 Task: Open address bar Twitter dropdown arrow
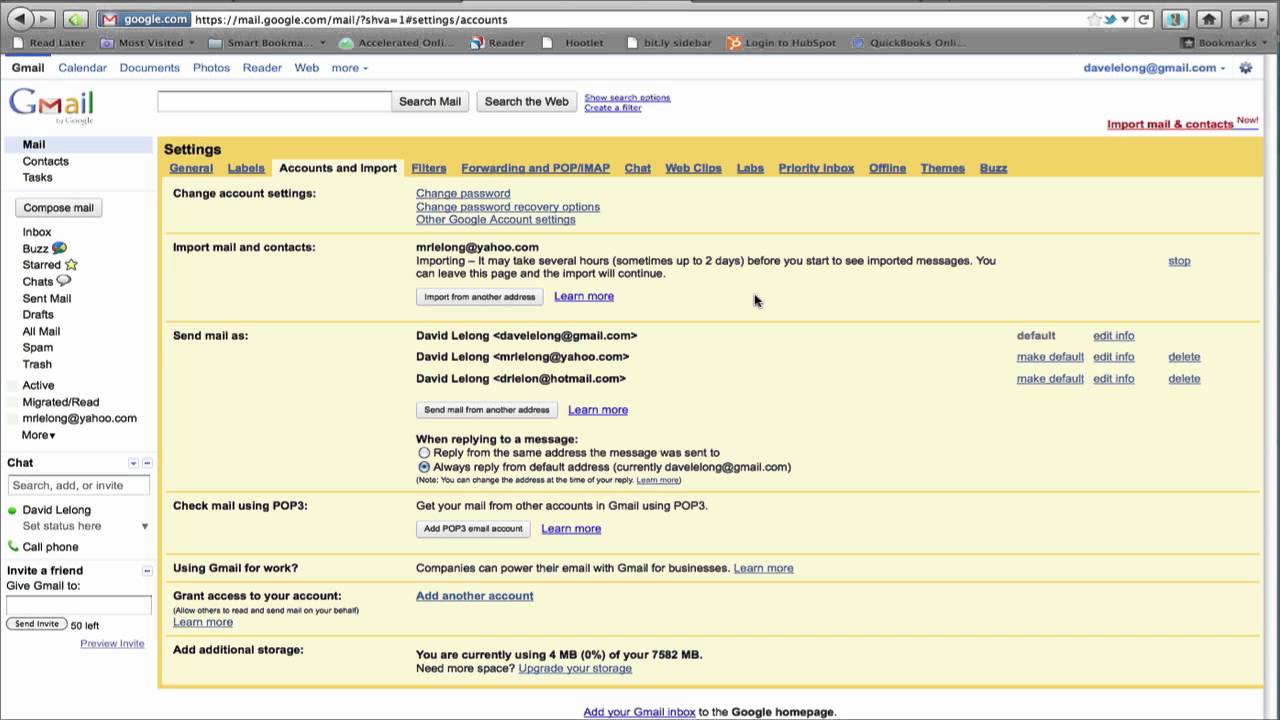(x=1125, y=19)
